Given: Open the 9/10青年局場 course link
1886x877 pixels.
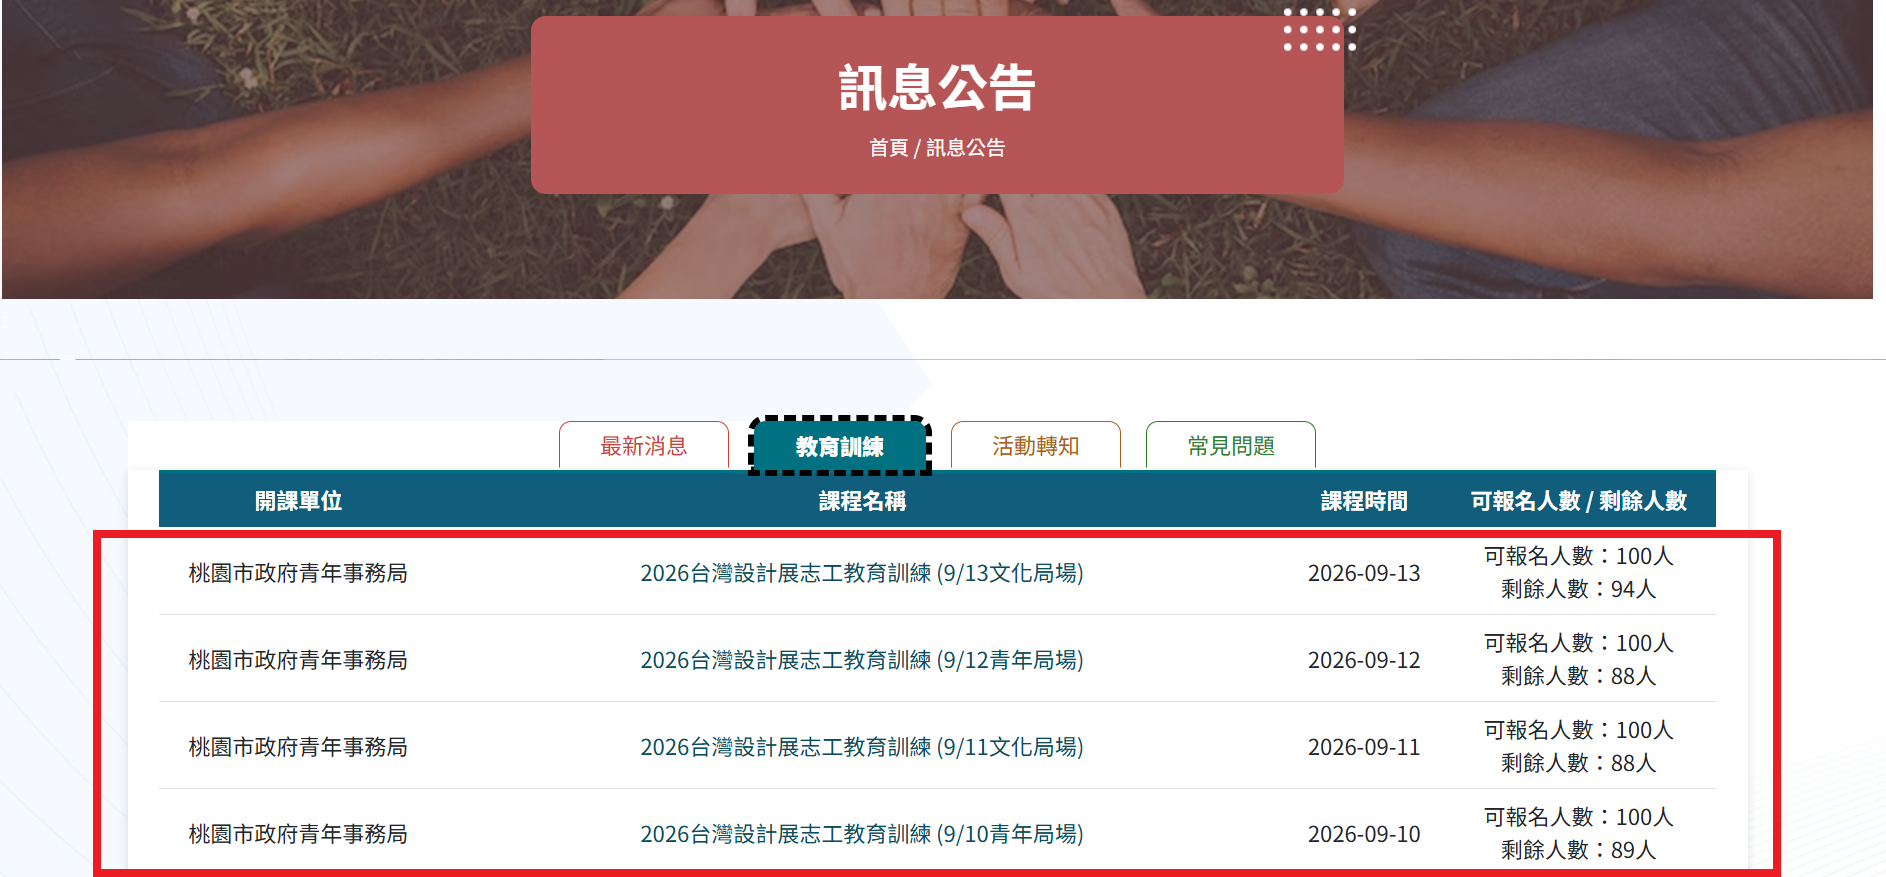Looking at the screenshot, I should (862, 834).
